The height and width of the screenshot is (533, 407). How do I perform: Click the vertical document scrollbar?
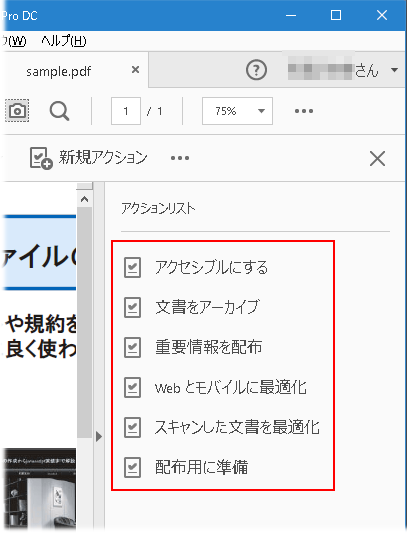click(84, 323)
